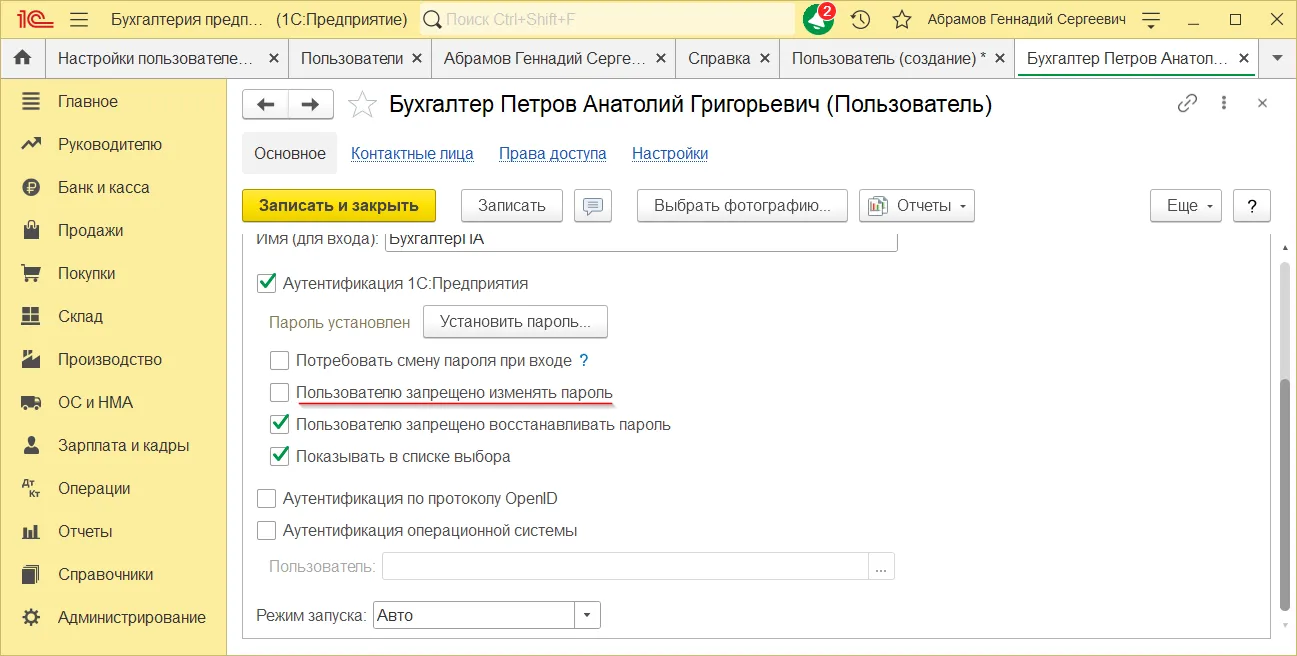This screenshot has height=656, width=1297.
Task: Enable 'Пользователю запрещено изменять пароль' checkbox
Action: (280, 393)
